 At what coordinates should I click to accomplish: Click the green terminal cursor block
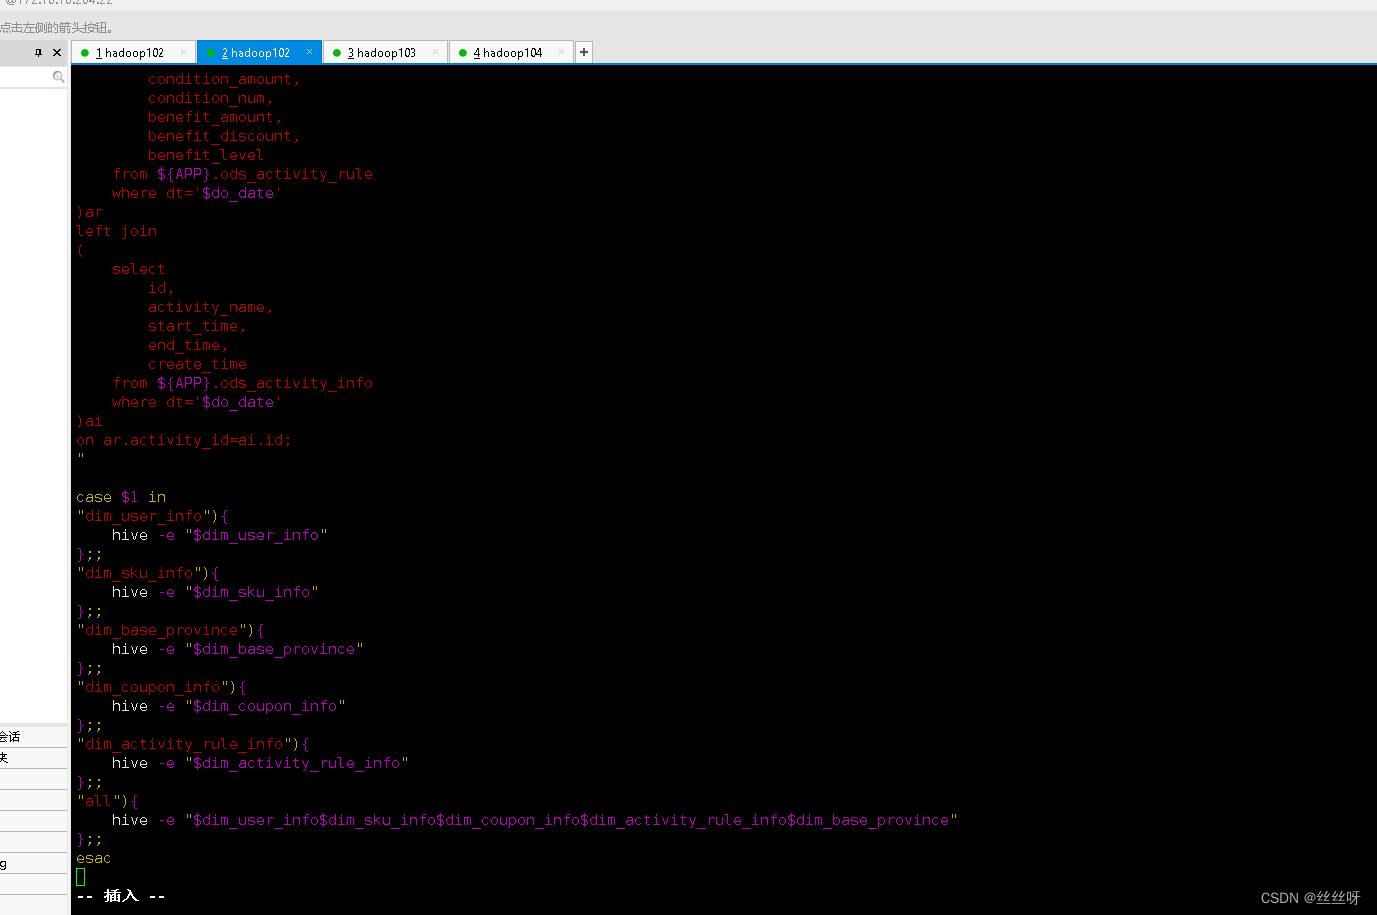click(81, 877)
